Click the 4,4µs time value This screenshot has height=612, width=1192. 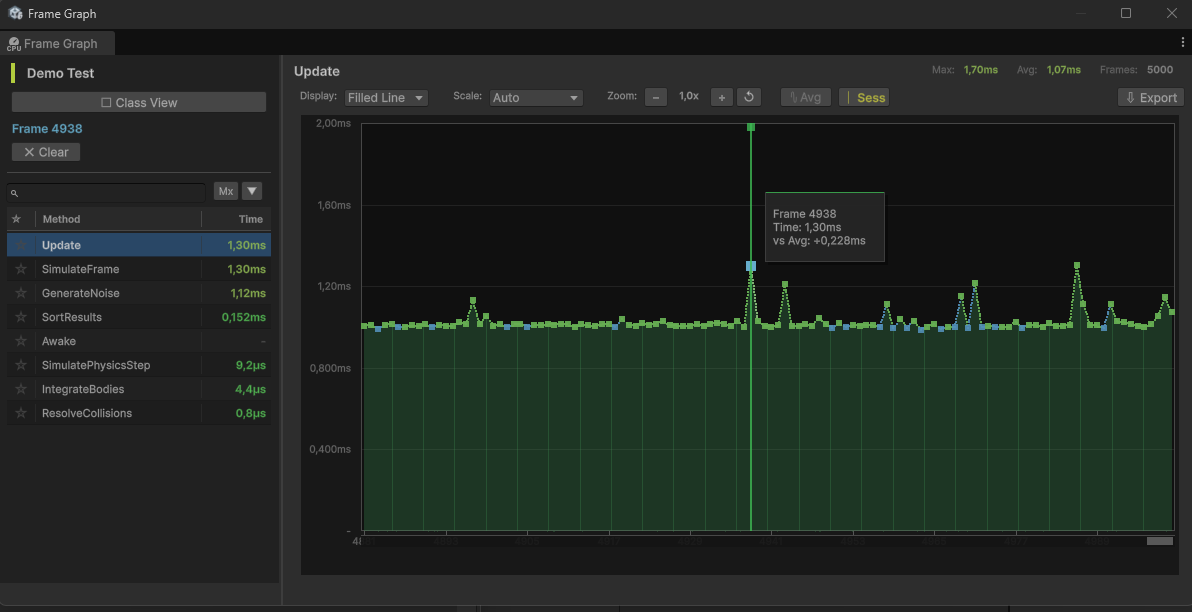coord(250,389)
